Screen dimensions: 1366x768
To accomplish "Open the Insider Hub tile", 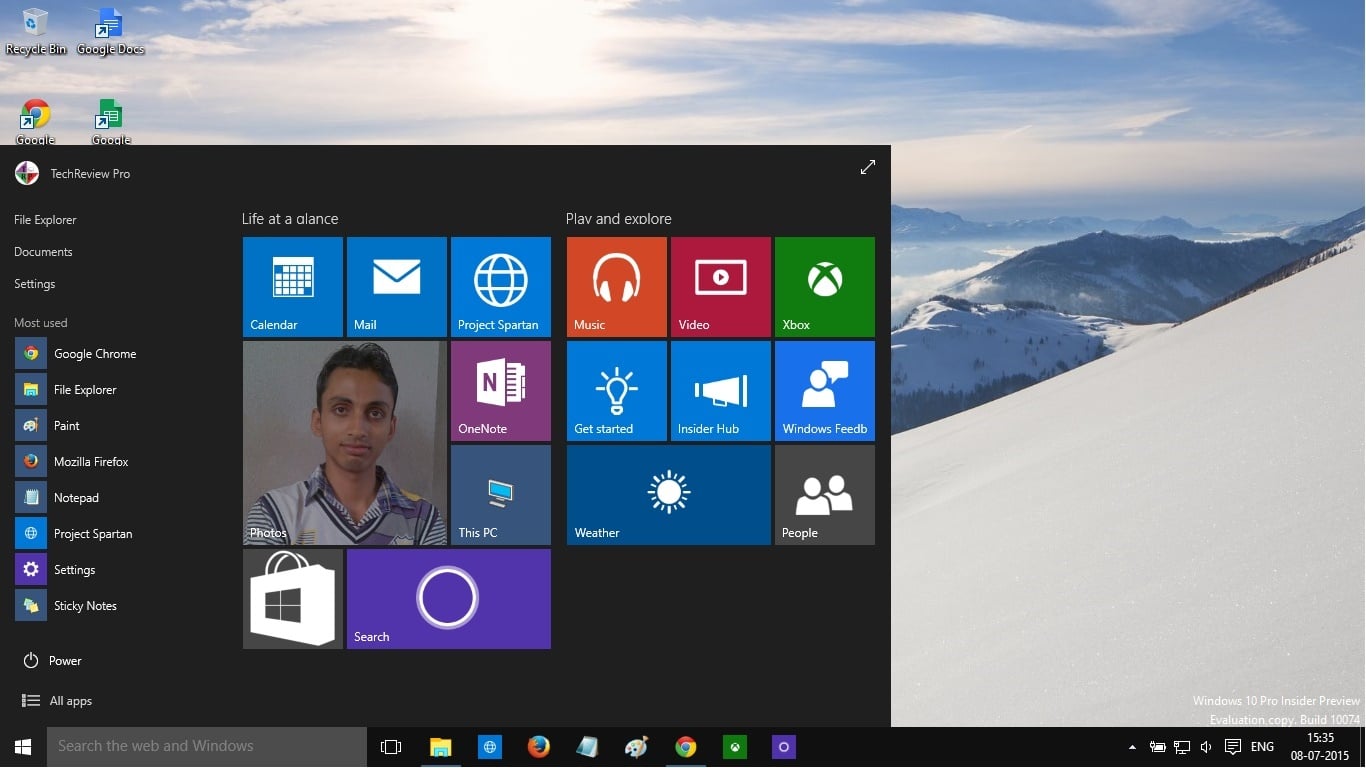I will tap(721, 391).
